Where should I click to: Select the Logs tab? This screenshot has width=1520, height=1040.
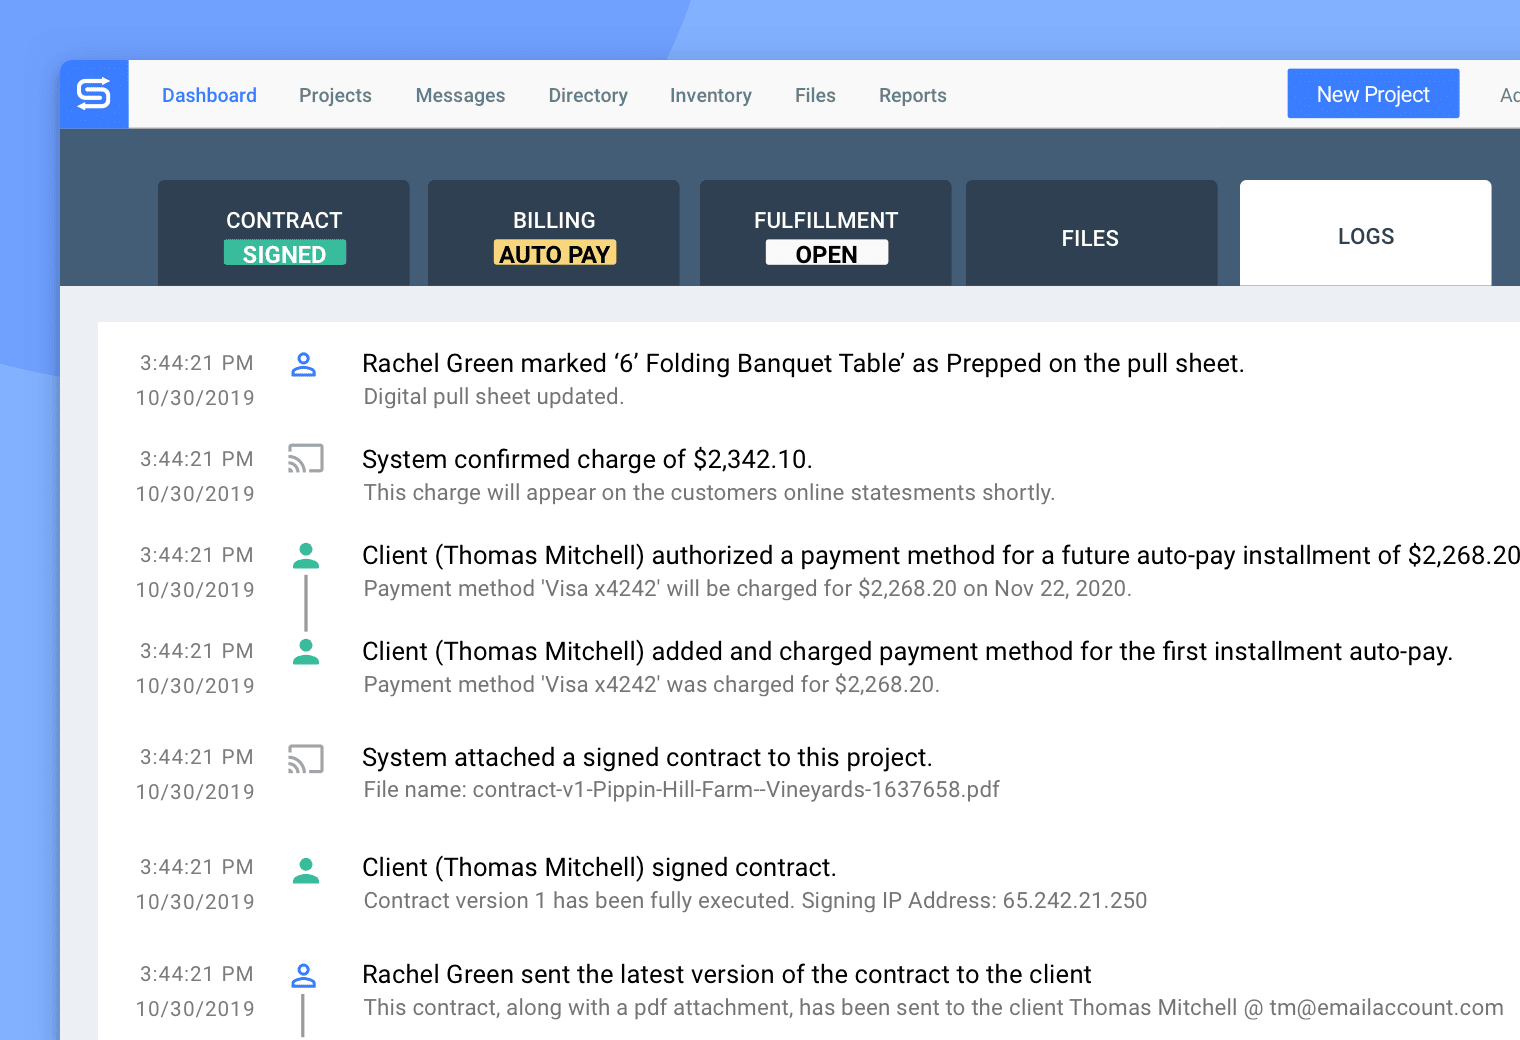(1366, 233)
